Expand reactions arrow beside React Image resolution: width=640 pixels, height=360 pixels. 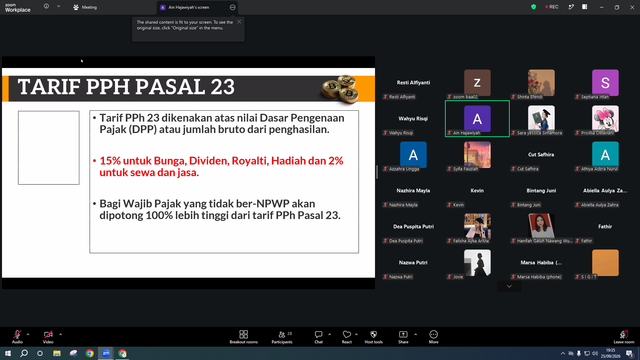click(x=356, y=334)
